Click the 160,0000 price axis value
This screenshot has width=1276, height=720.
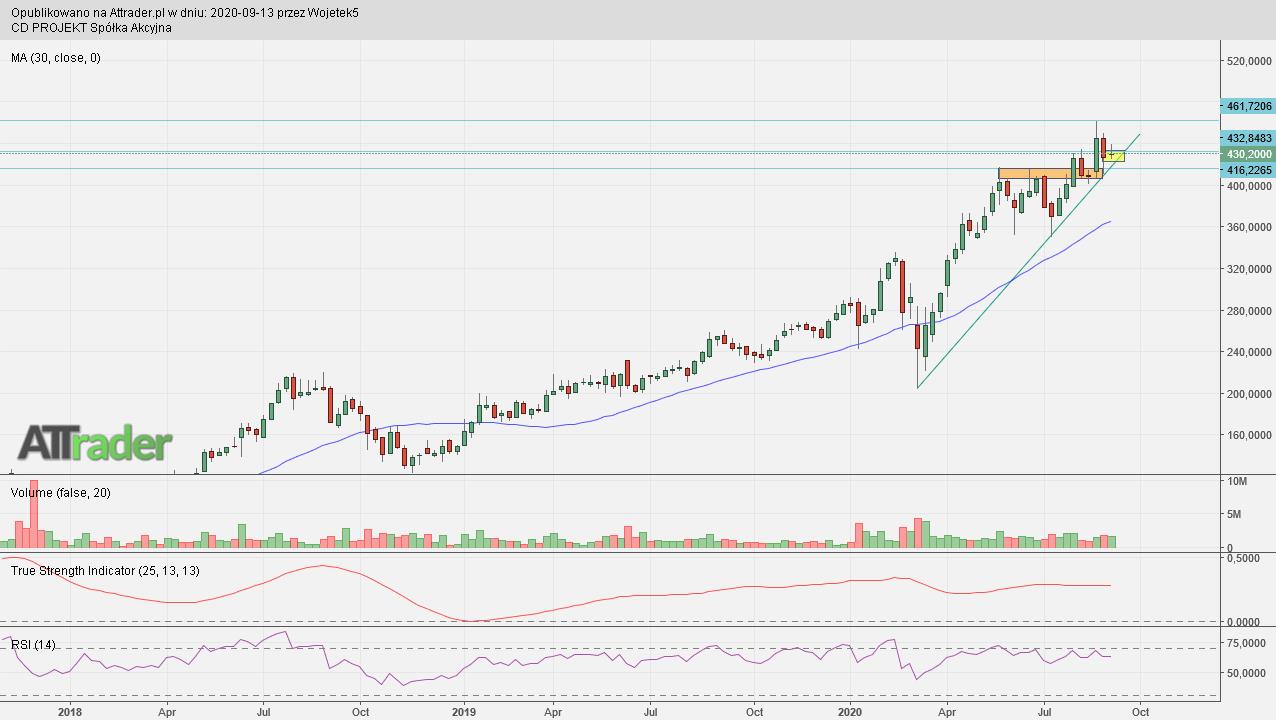click(x=1249, y=435)
